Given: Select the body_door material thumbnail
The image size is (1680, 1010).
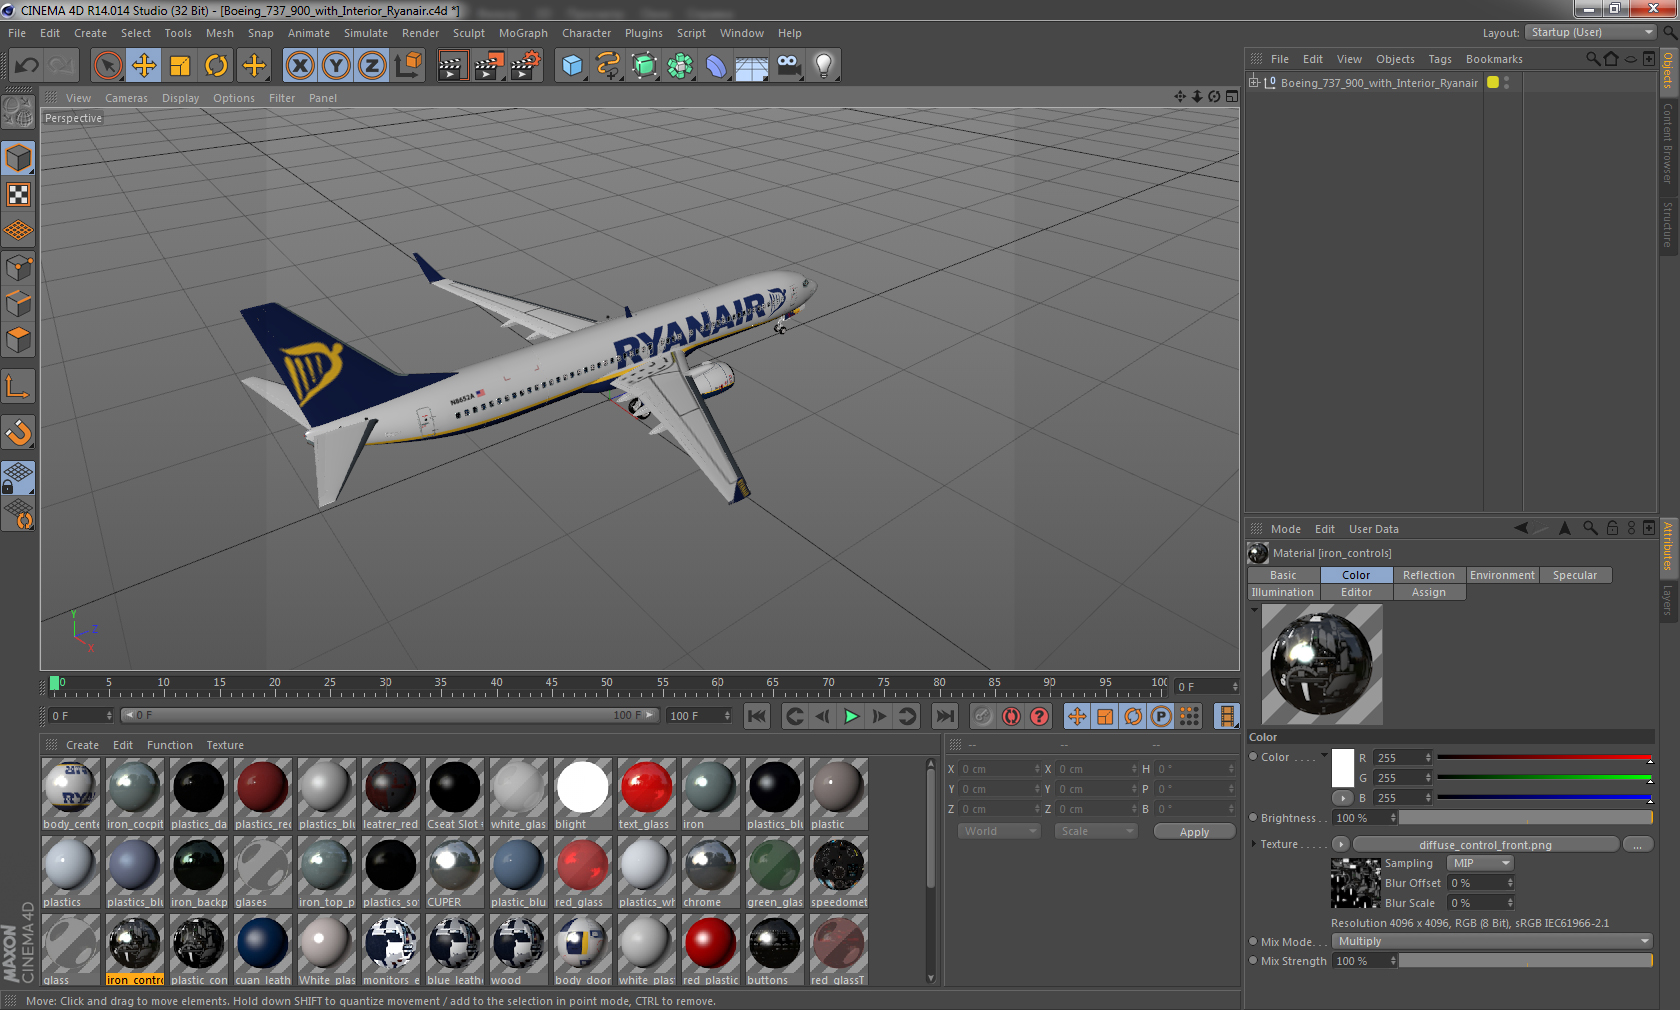Looking at the screenshot, I should coord(582,949).
